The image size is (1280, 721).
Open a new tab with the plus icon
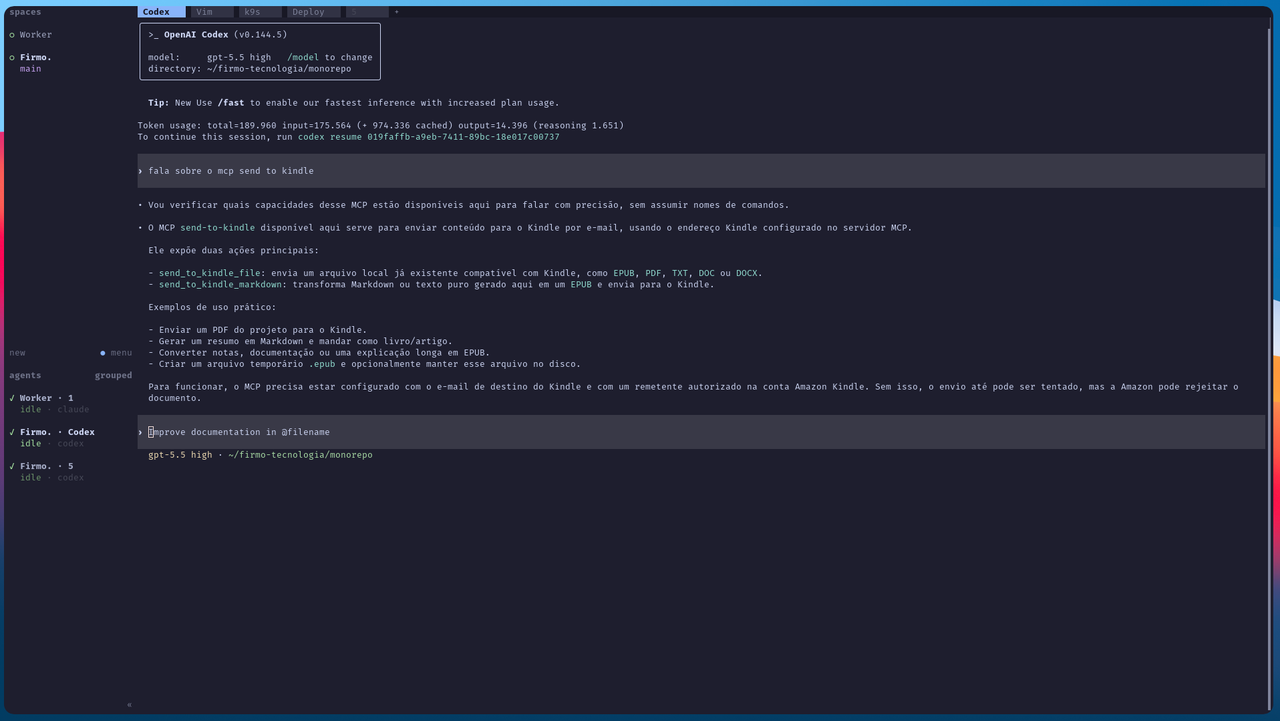[396, 12]
